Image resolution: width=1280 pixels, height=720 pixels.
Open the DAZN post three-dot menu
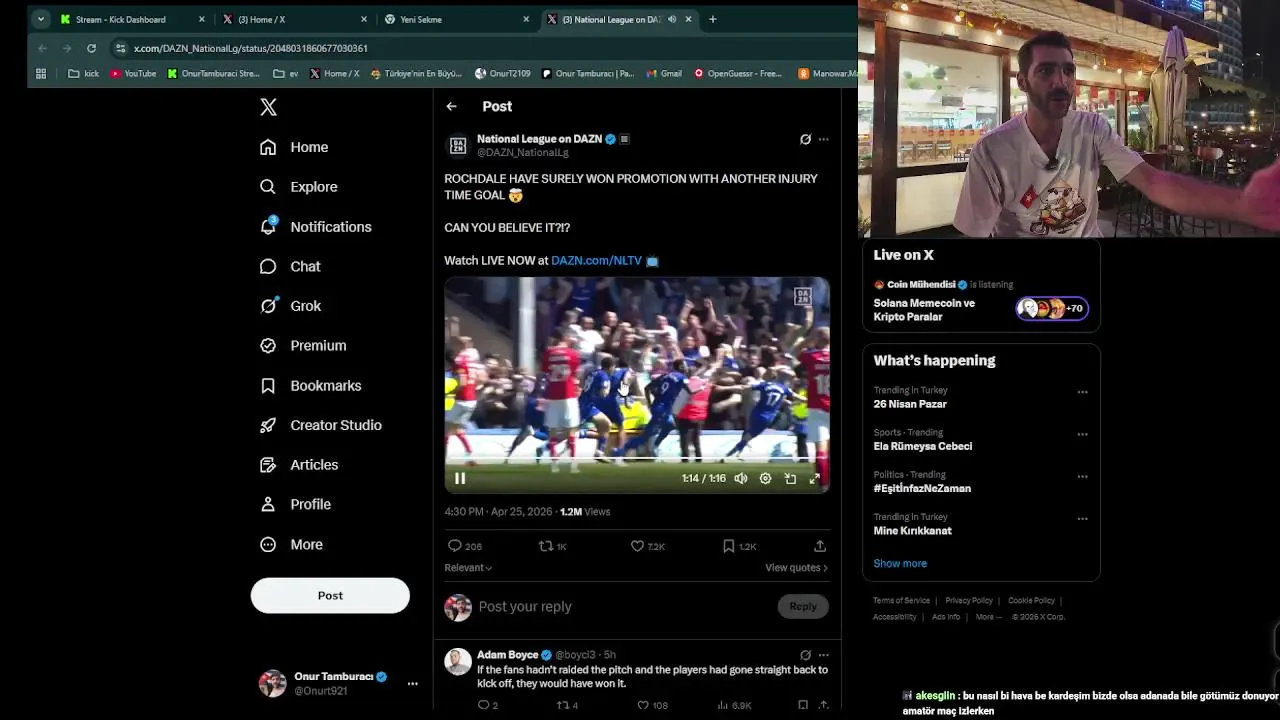(x=823, y=139)
